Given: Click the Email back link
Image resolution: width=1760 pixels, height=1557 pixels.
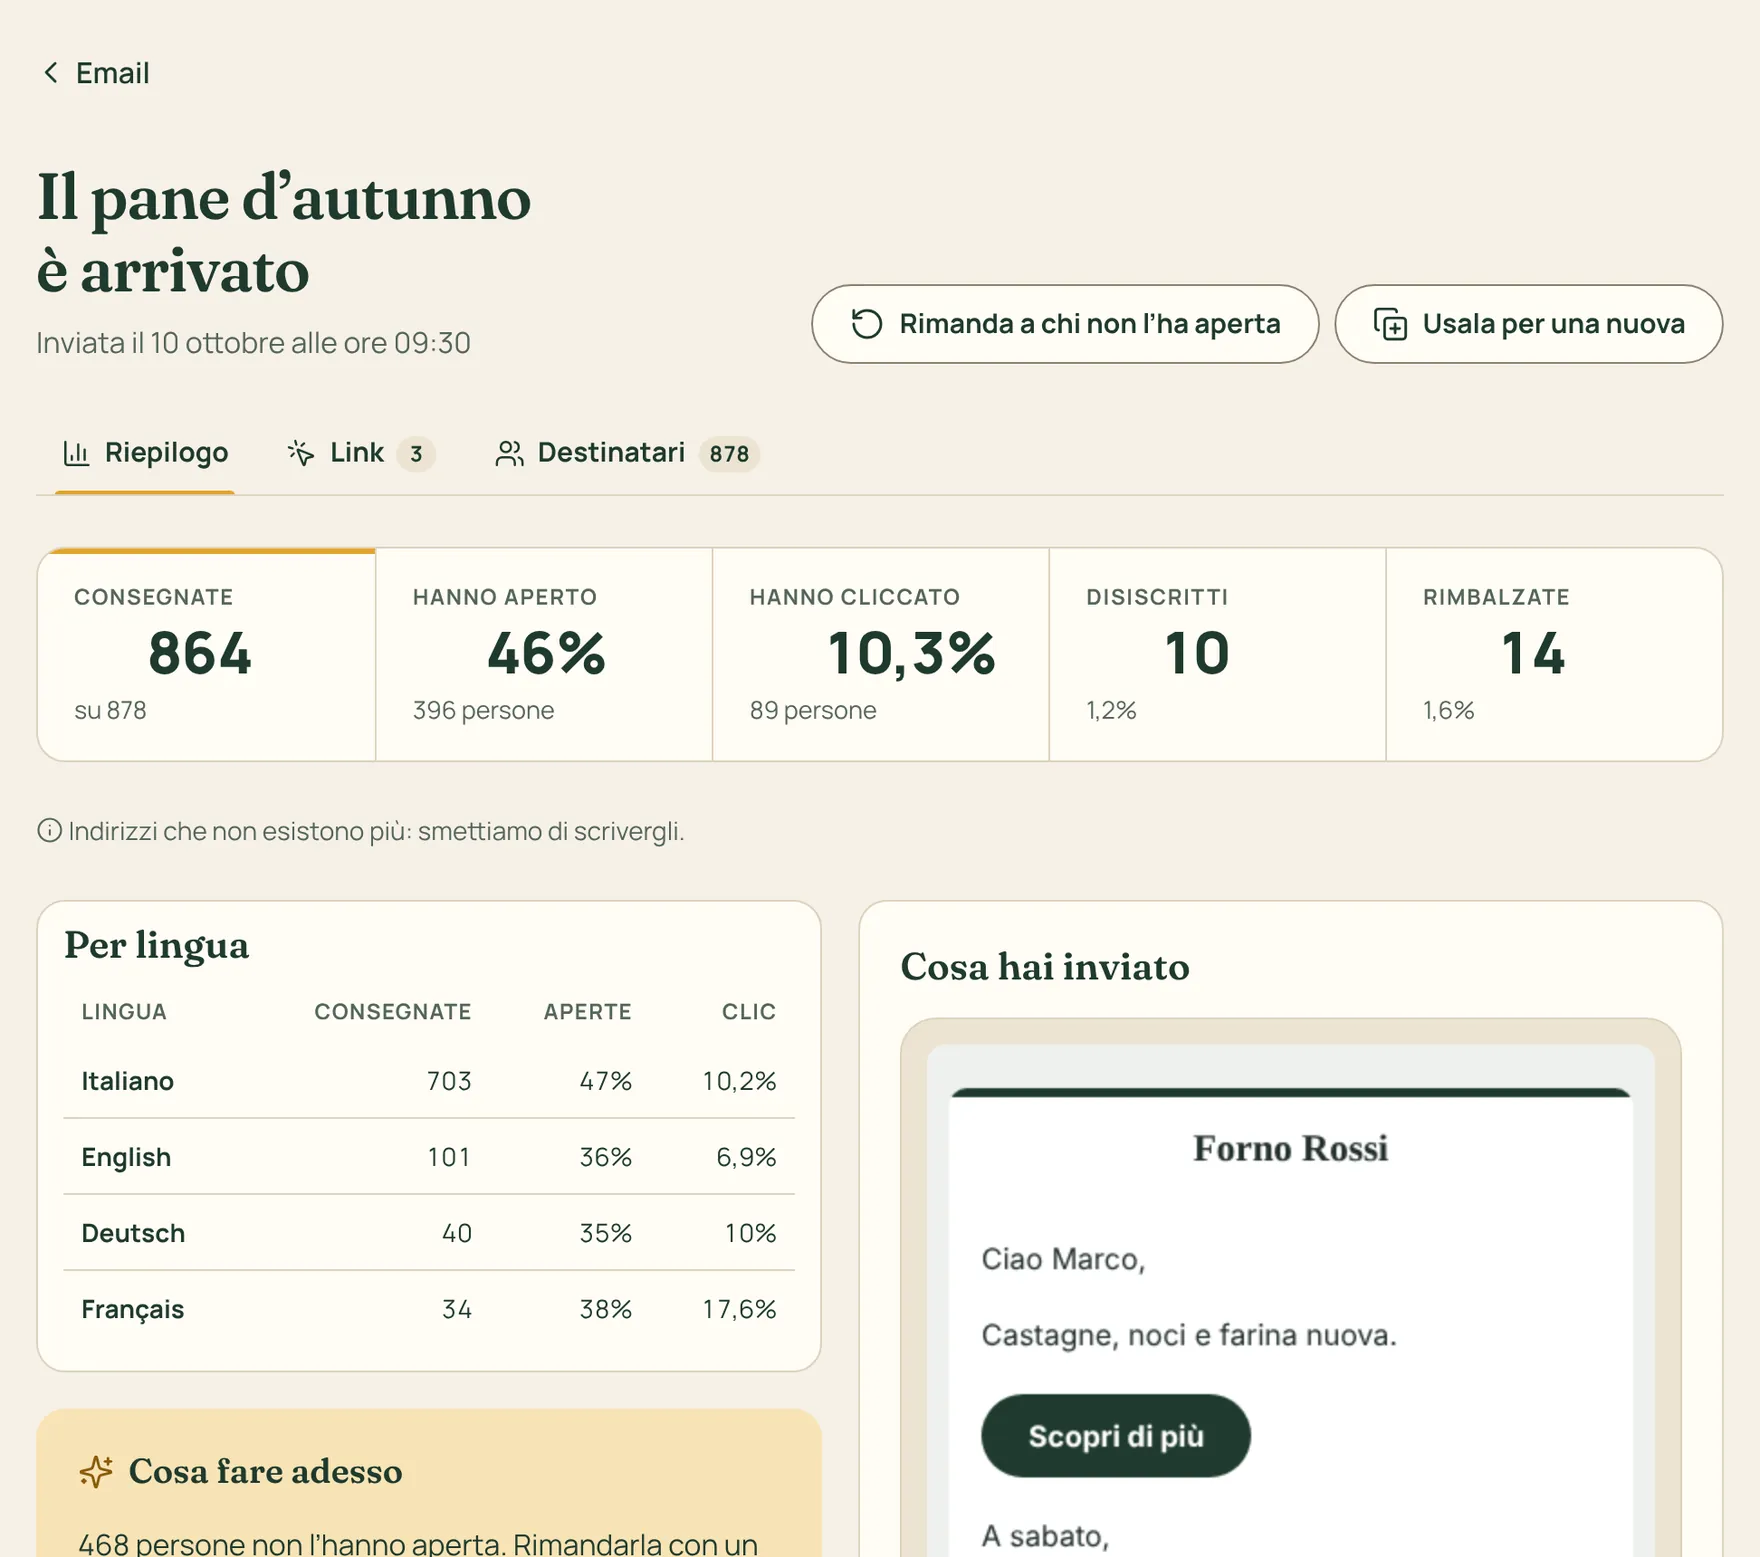Looking at the screenshot, I should click(96, 73).
